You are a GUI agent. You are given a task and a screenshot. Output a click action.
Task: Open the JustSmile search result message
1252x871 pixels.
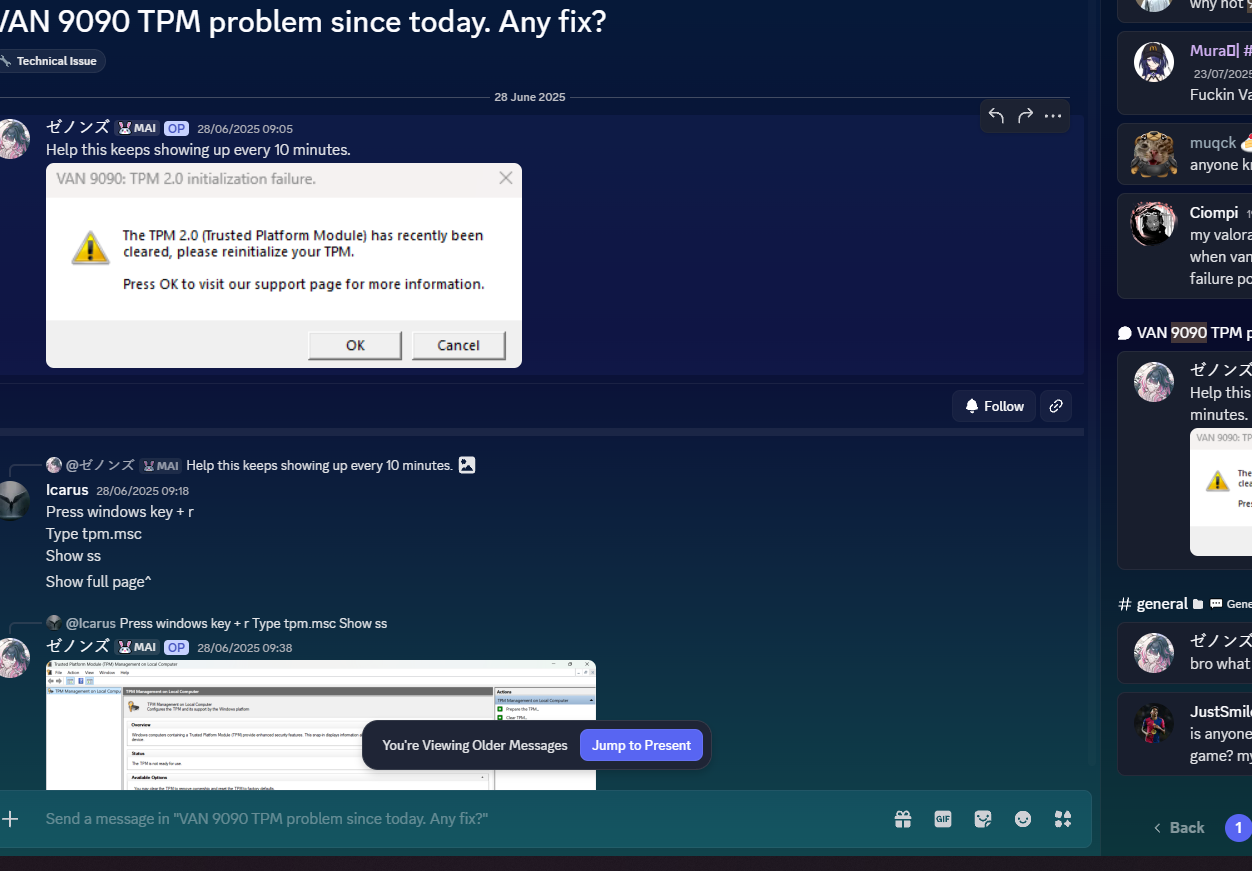[x=1185, y=733]
